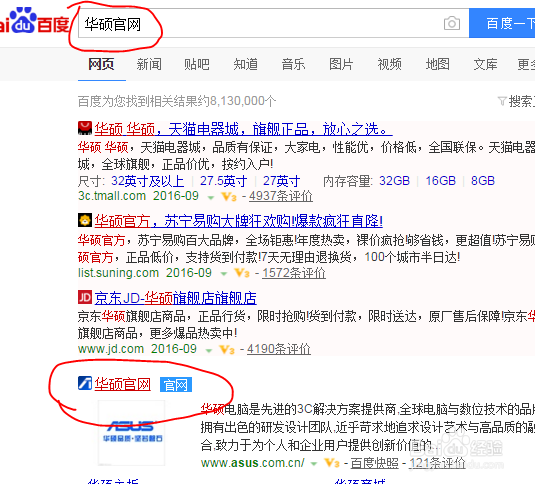Expand dropdown arrow after 3c.tmall.com 2016-09

point(211,197)
